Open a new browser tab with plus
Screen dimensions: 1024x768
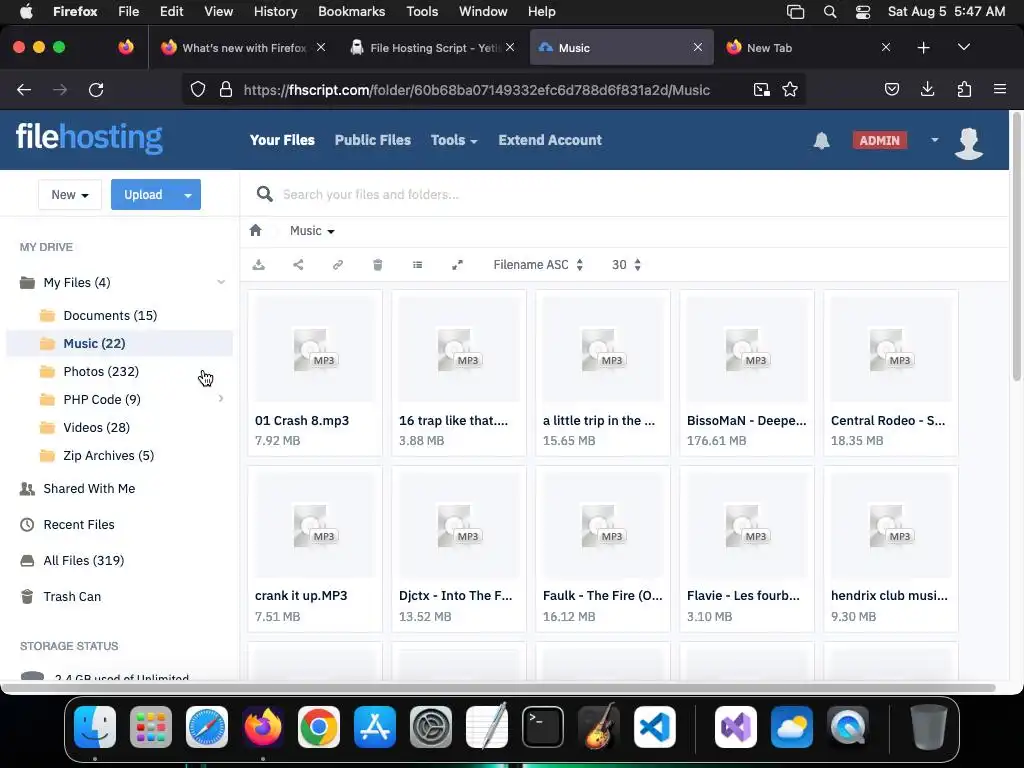(923, 48)
